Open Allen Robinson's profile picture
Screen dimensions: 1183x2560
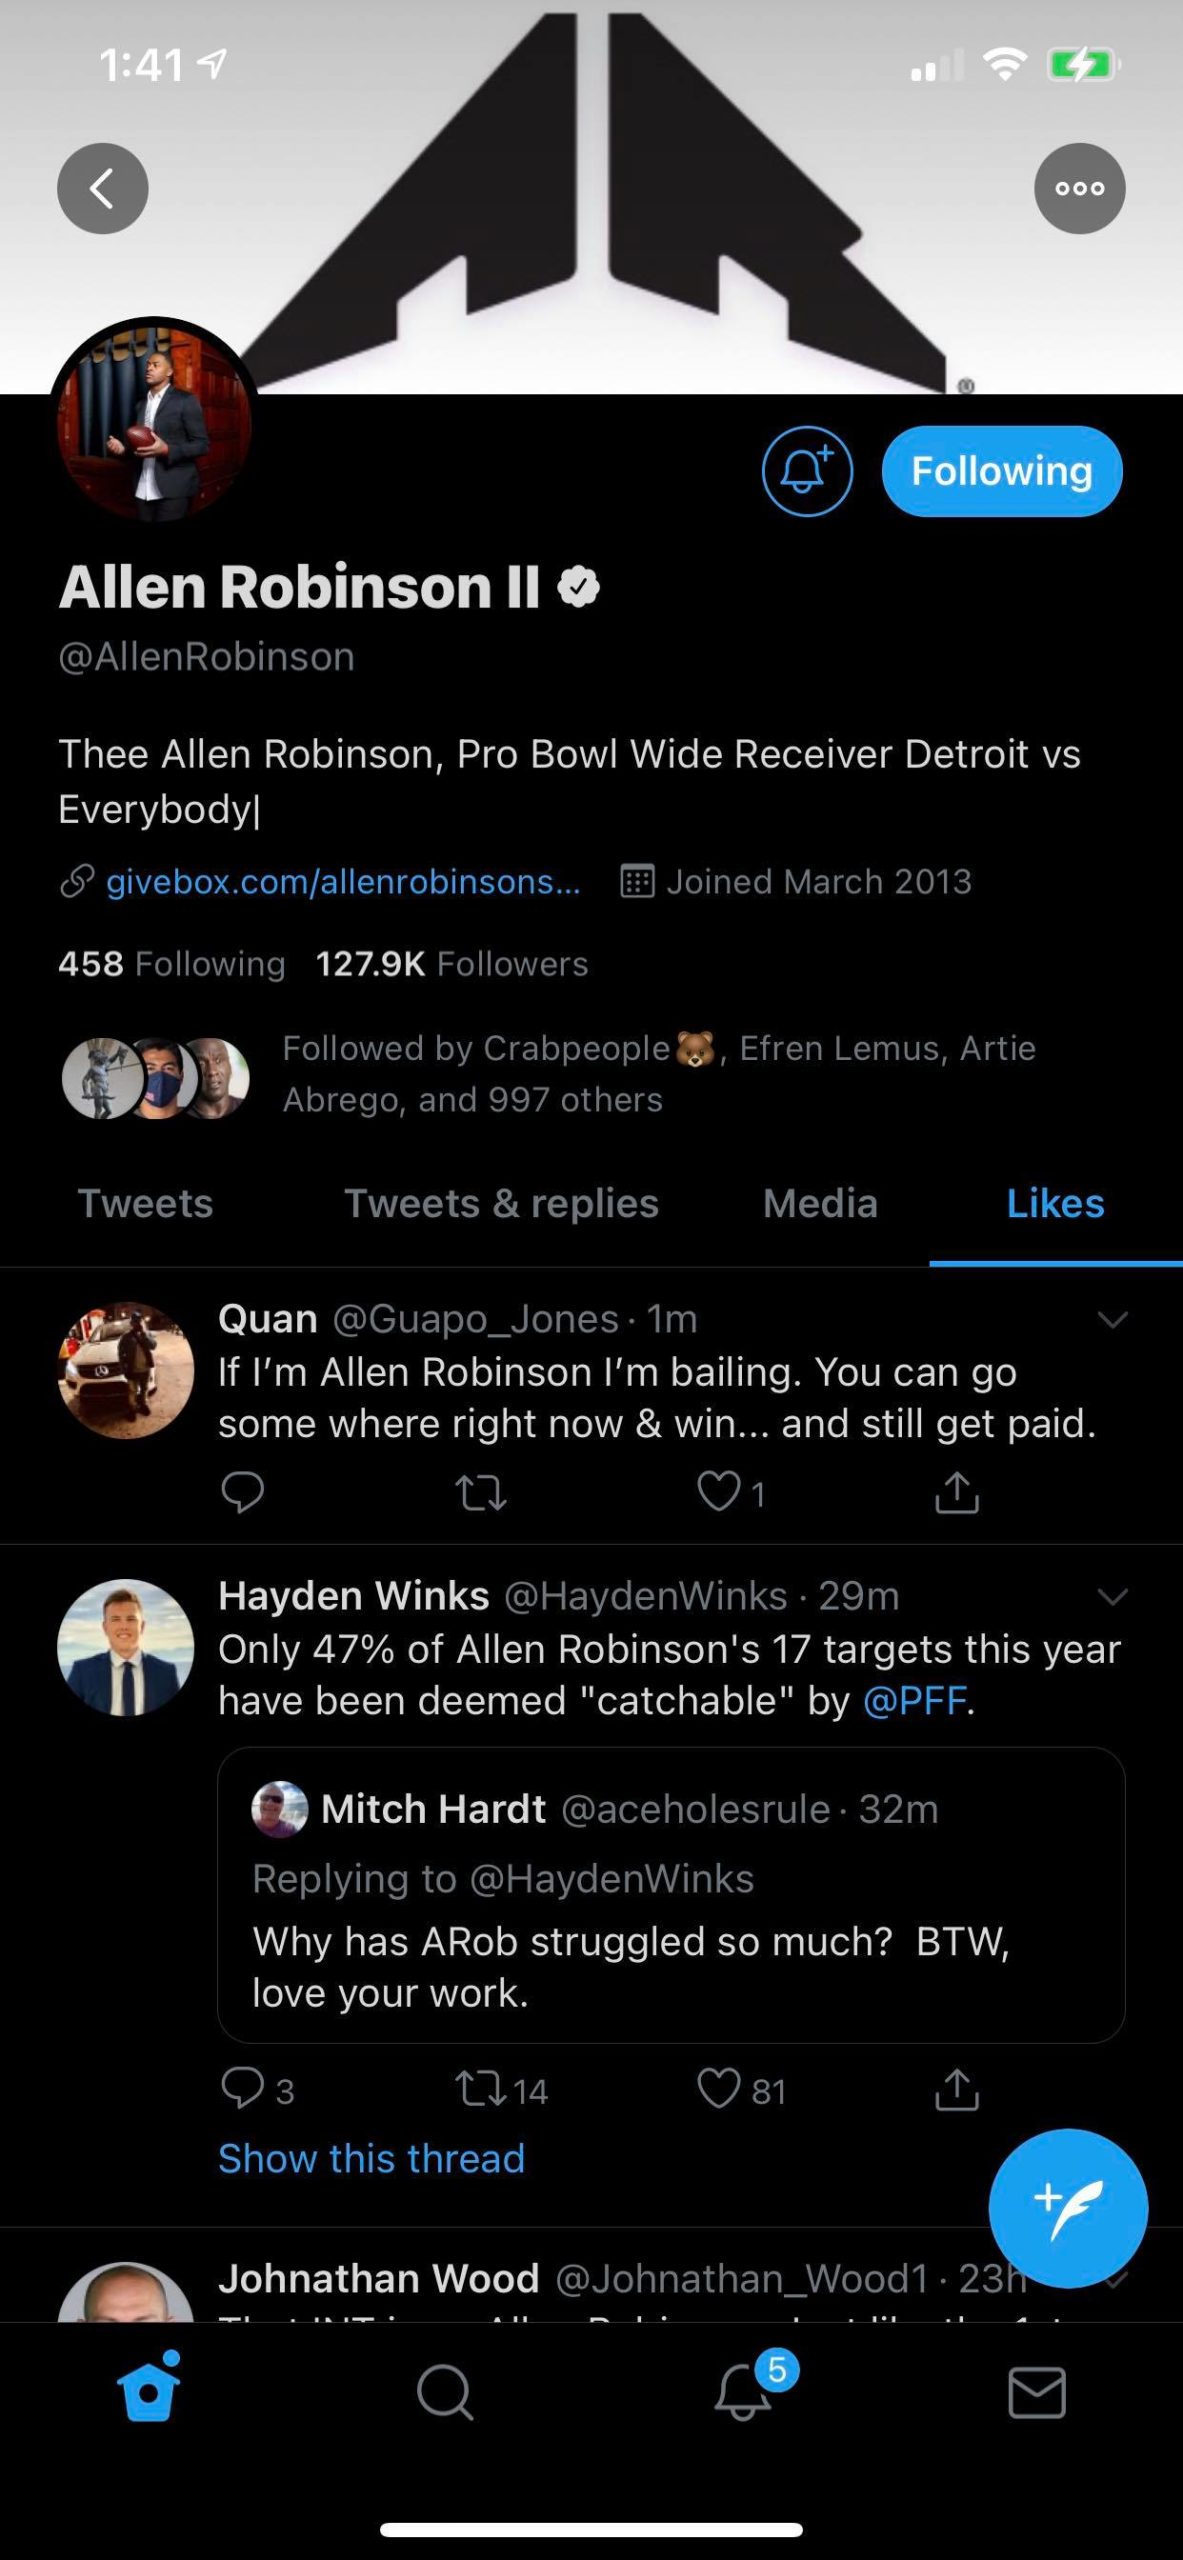155,423
